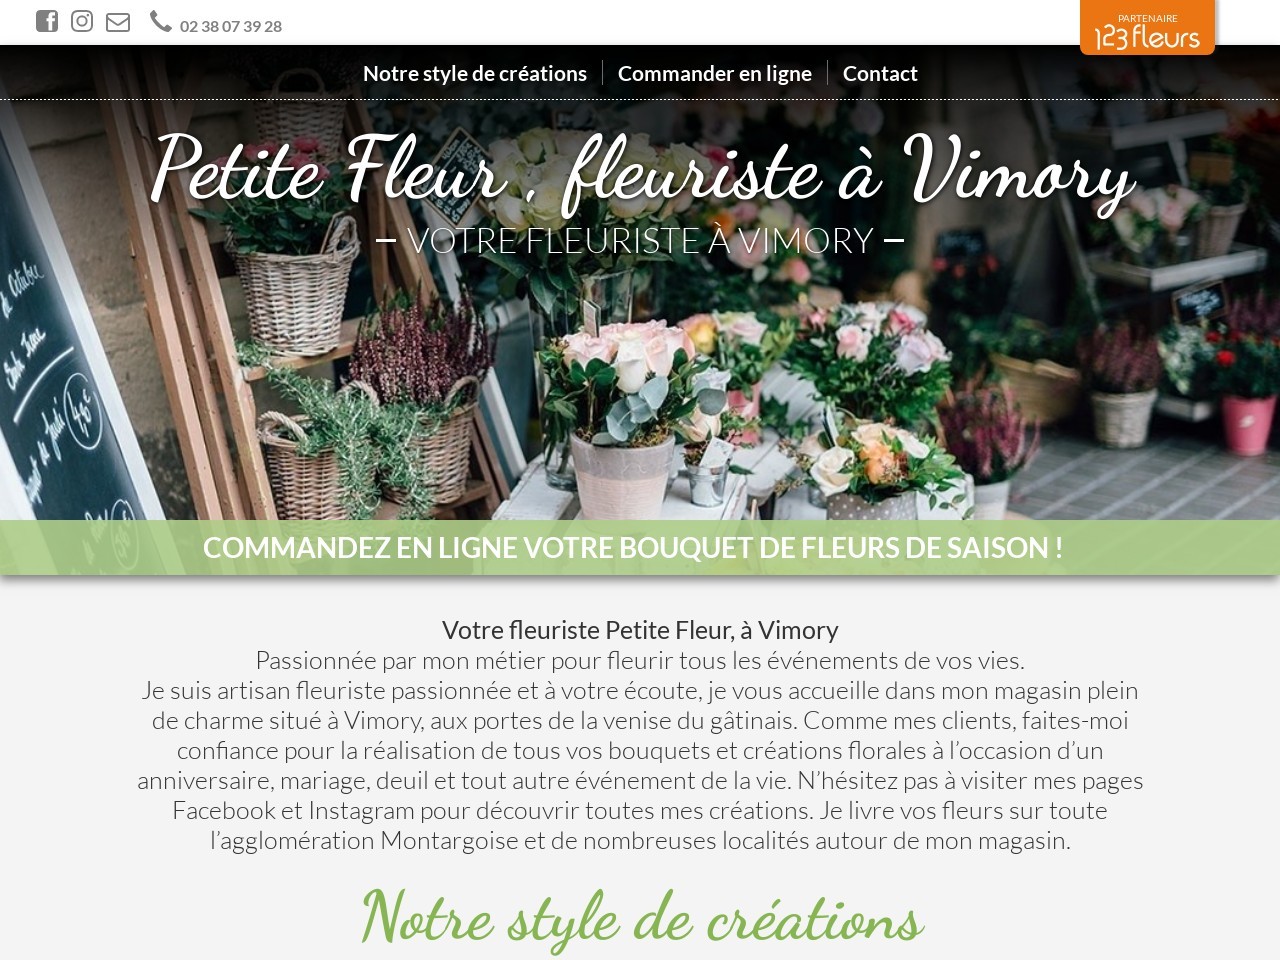
Task: Open the Facebook page icon
Action: pyautogui.click(x=47, y=21)
